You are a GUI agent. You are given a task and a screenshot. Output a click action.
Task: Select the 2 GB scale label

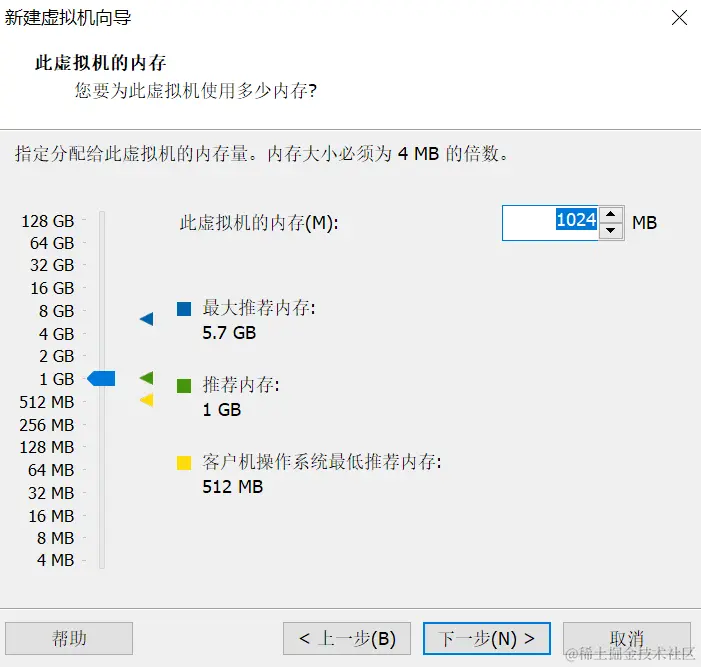point(56,356)
